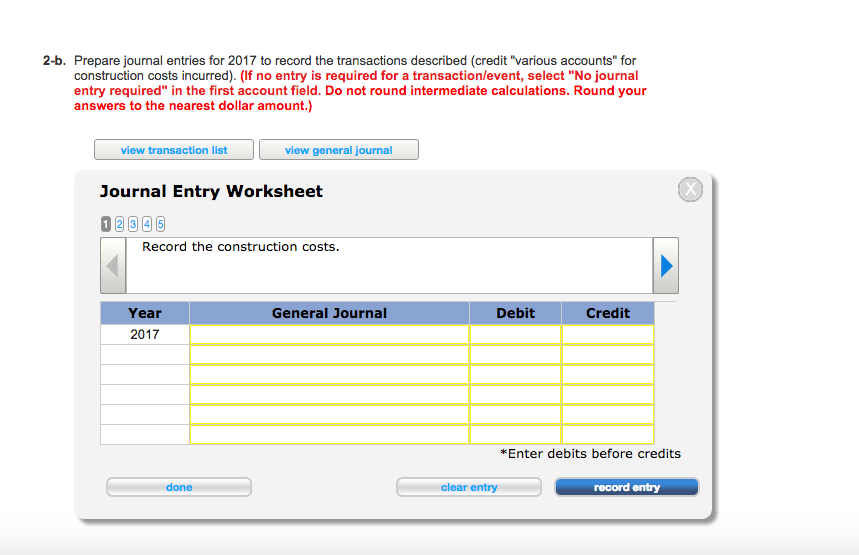This screenshot has width=859, height=555.
Task: Open the view transaction list button
Action: point(174,150)
